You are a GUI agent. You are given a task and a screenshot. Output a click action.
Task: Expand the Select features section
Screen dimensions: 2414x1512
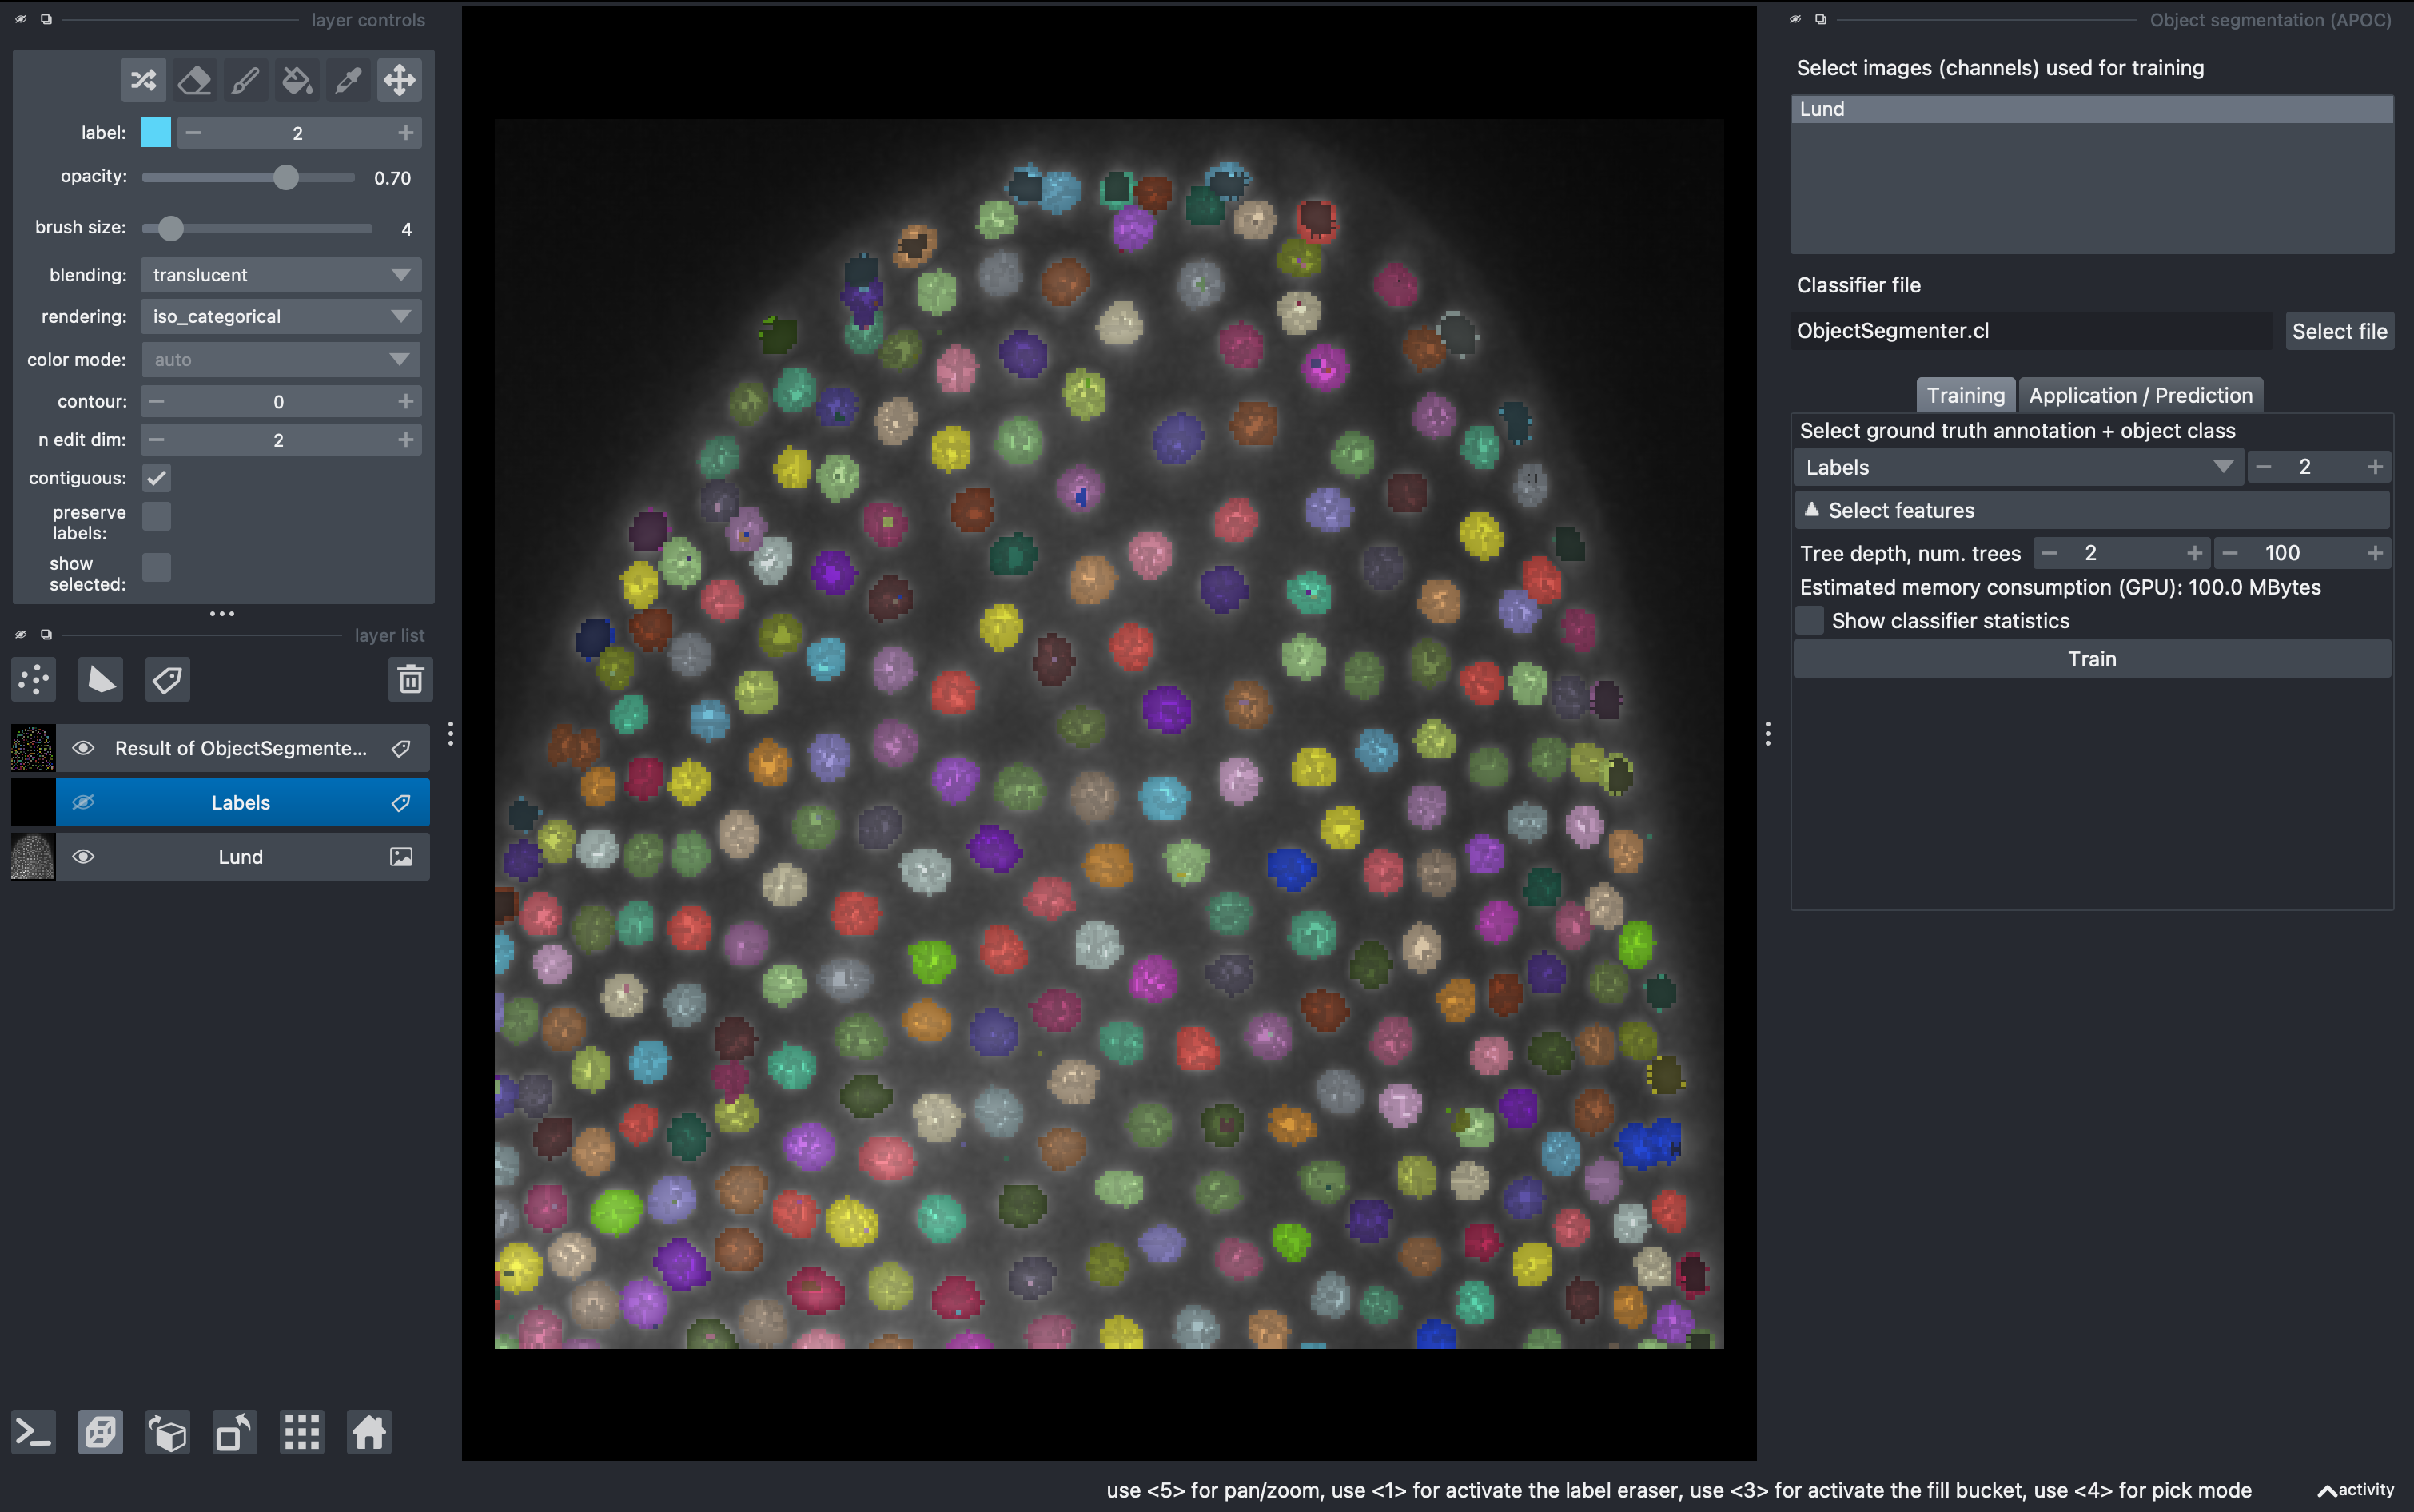point(1900,511)
